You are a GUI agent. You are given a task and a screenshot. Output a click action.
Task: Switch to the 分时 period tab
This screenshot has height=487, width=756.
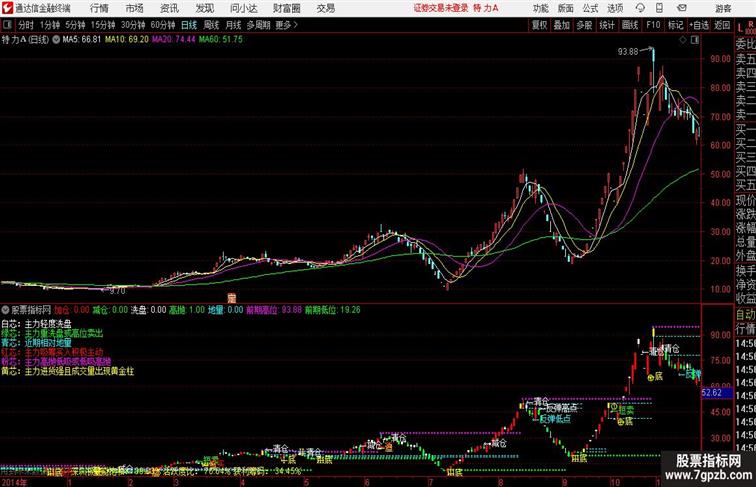click(x=26, y=25)
